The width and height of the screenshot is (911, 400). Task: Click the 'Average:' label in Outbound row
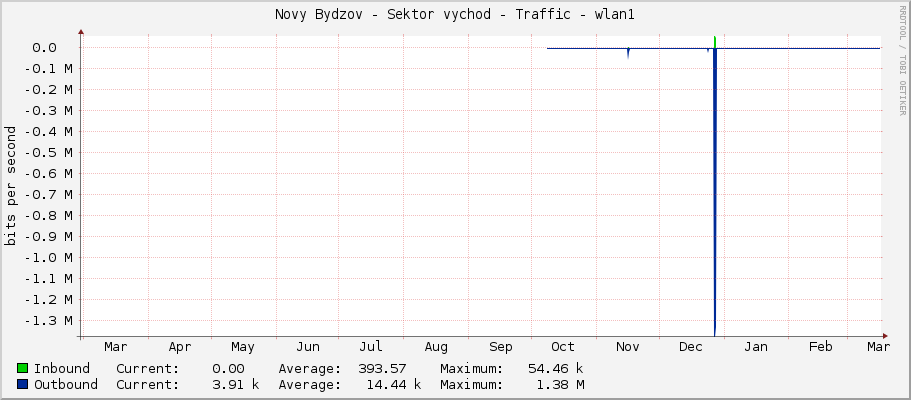[x=310, y=384]
